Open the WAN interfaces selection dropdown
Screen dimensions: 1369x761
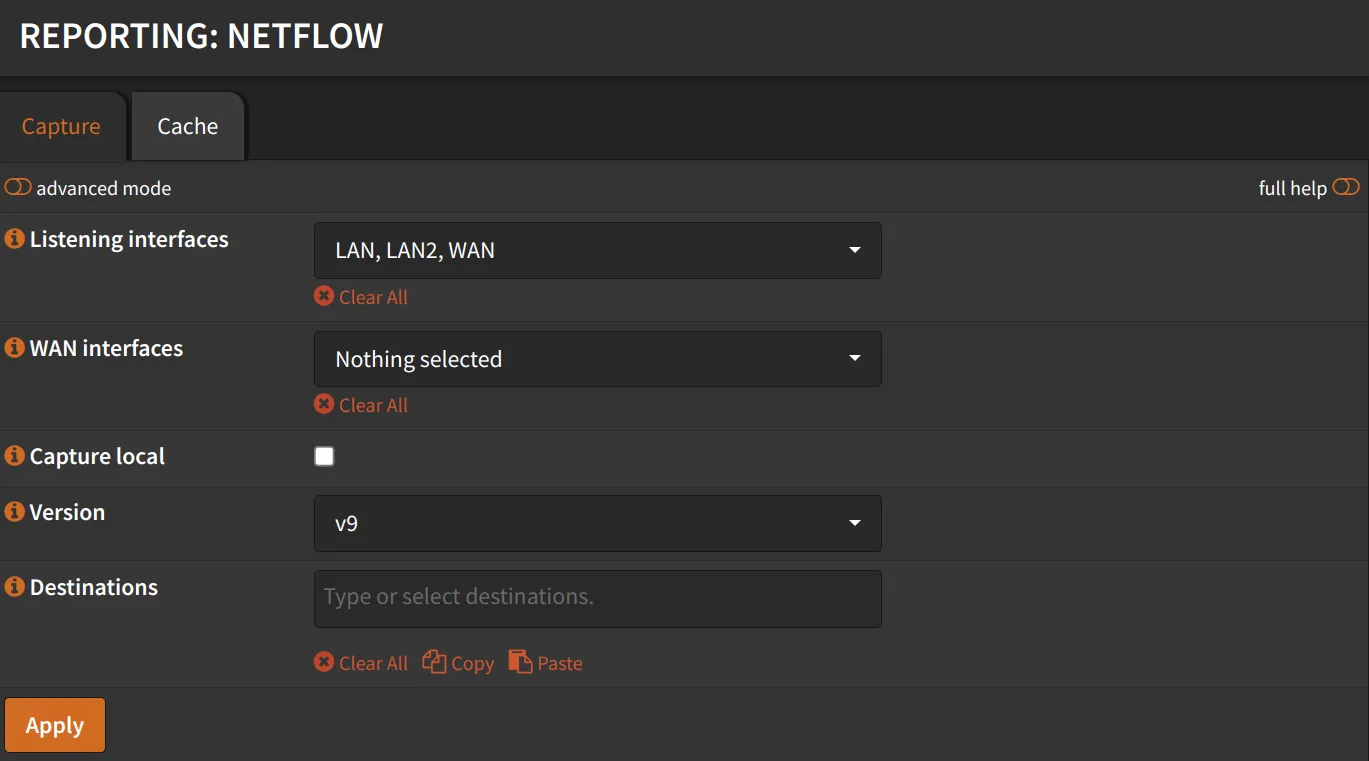coord(597,358)
